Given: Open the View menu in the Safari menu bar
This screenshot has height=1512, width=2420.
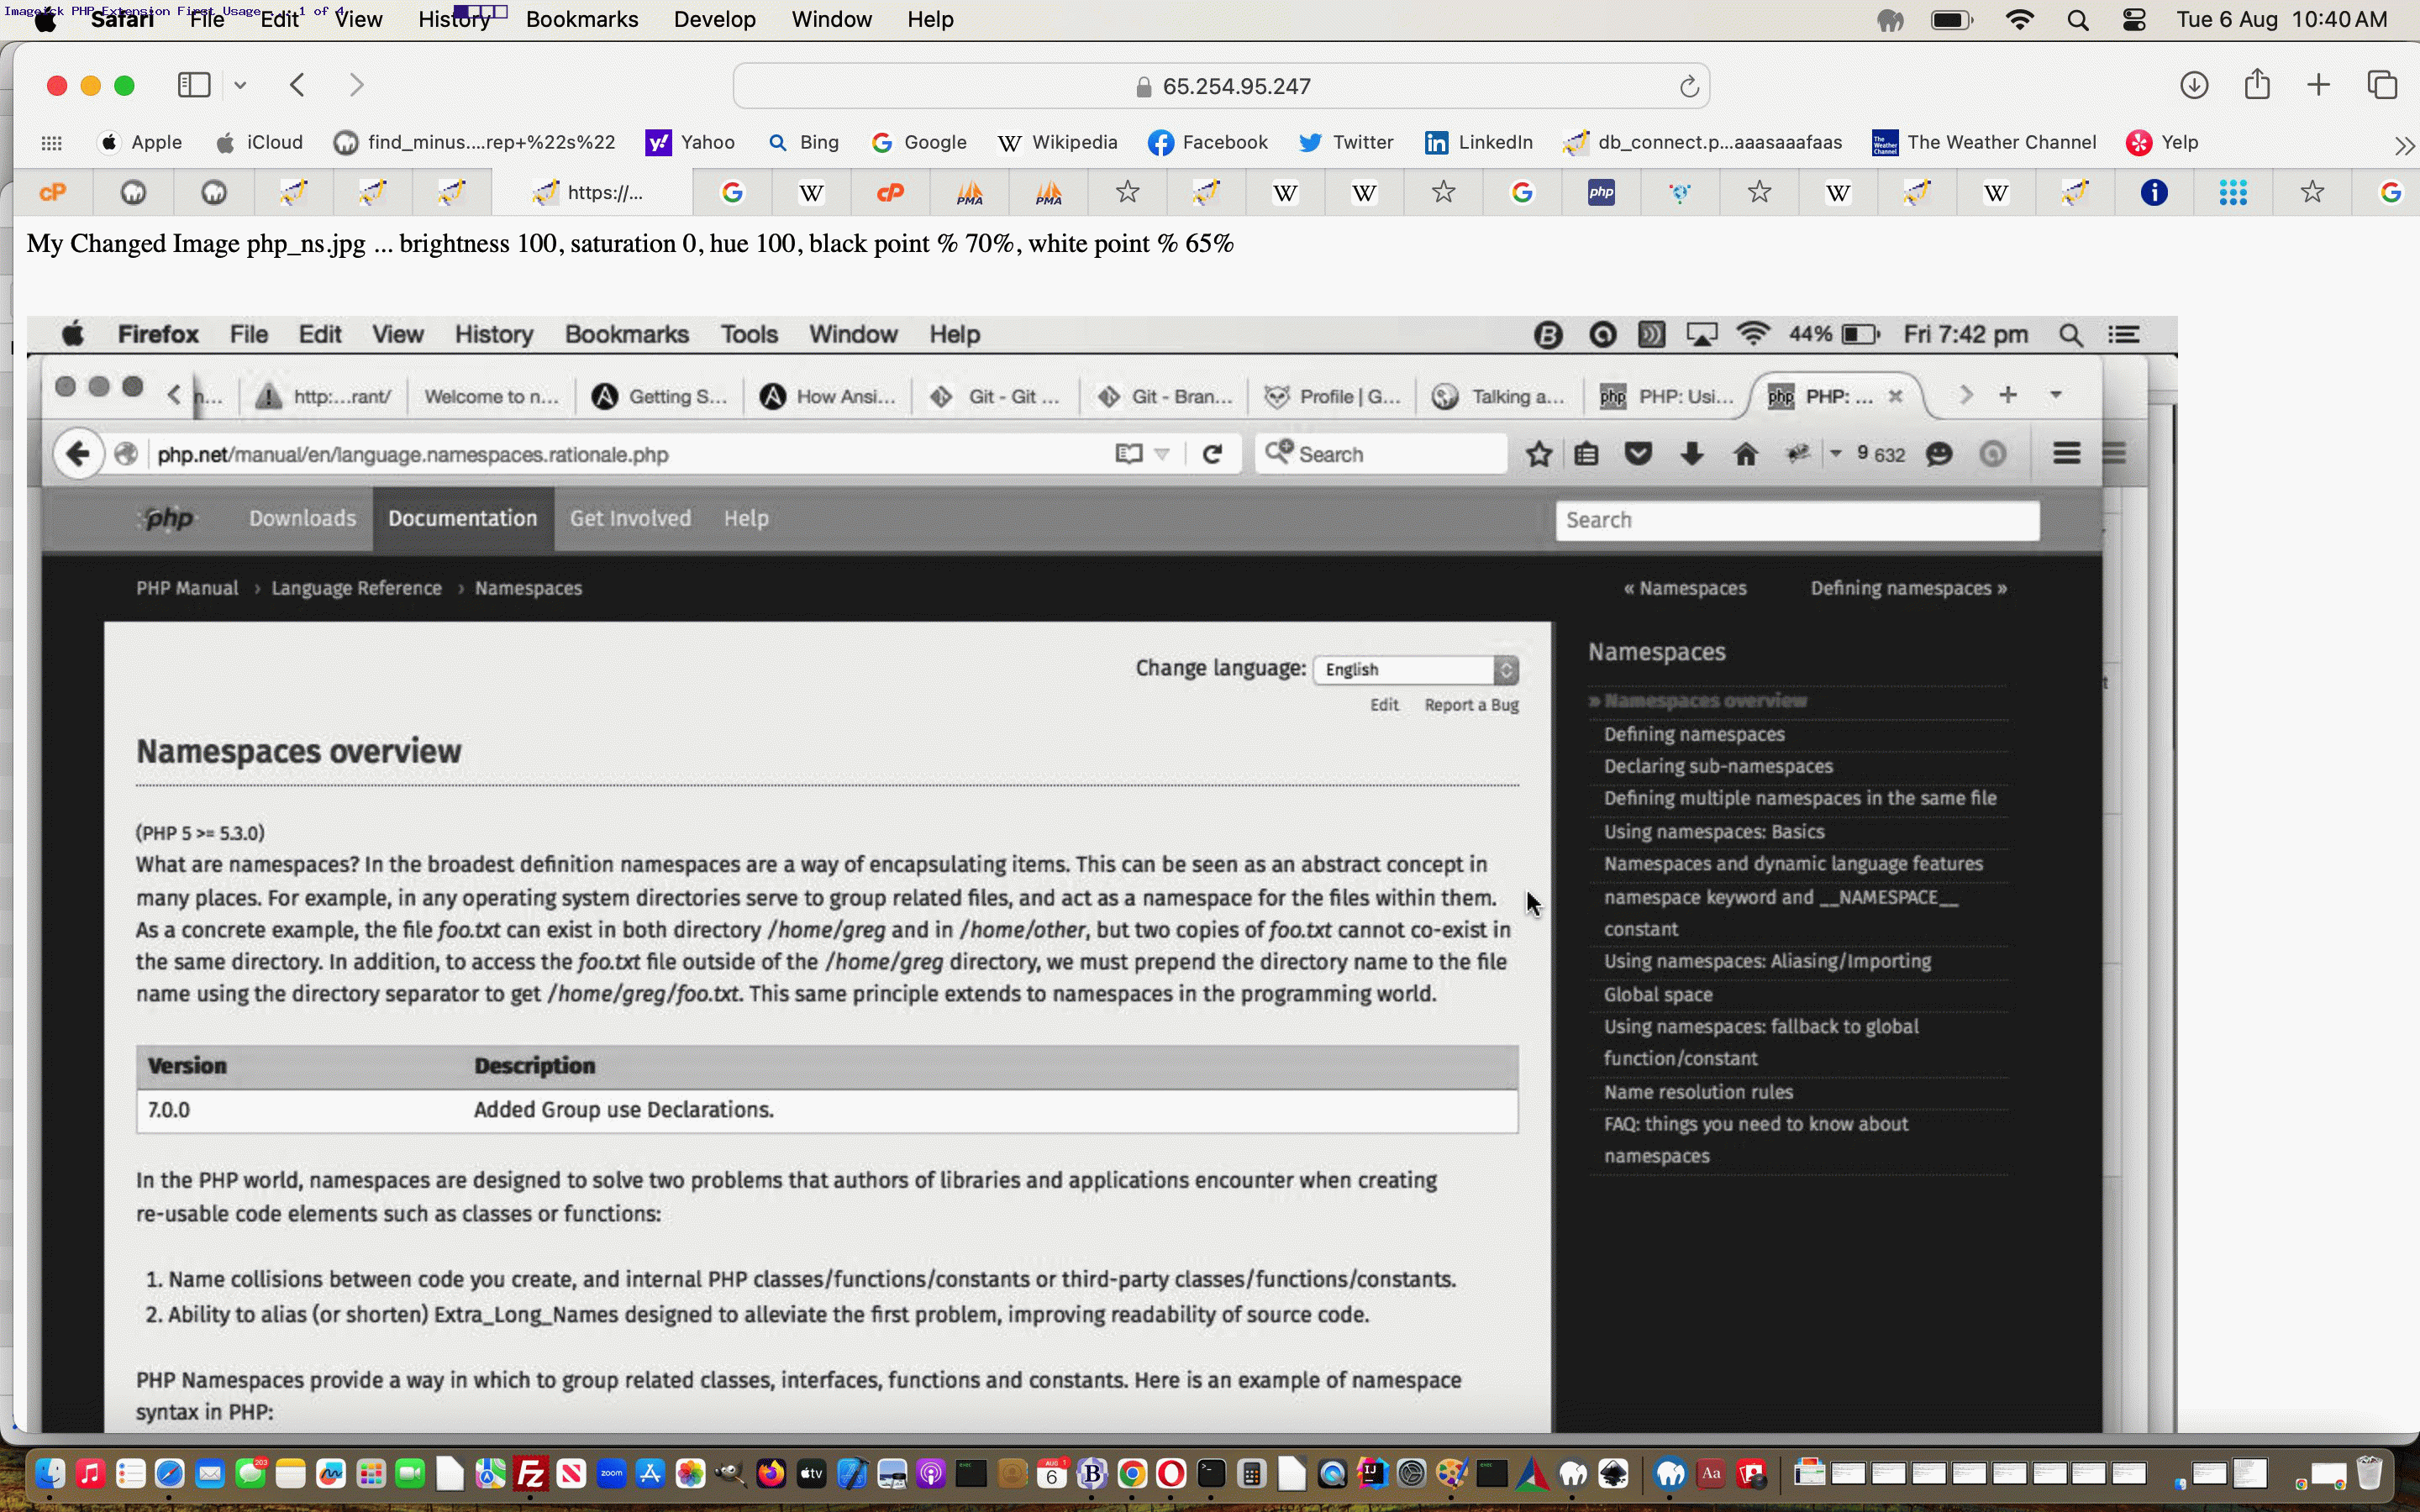Looking at the screenshot, I should click(358, 19).
